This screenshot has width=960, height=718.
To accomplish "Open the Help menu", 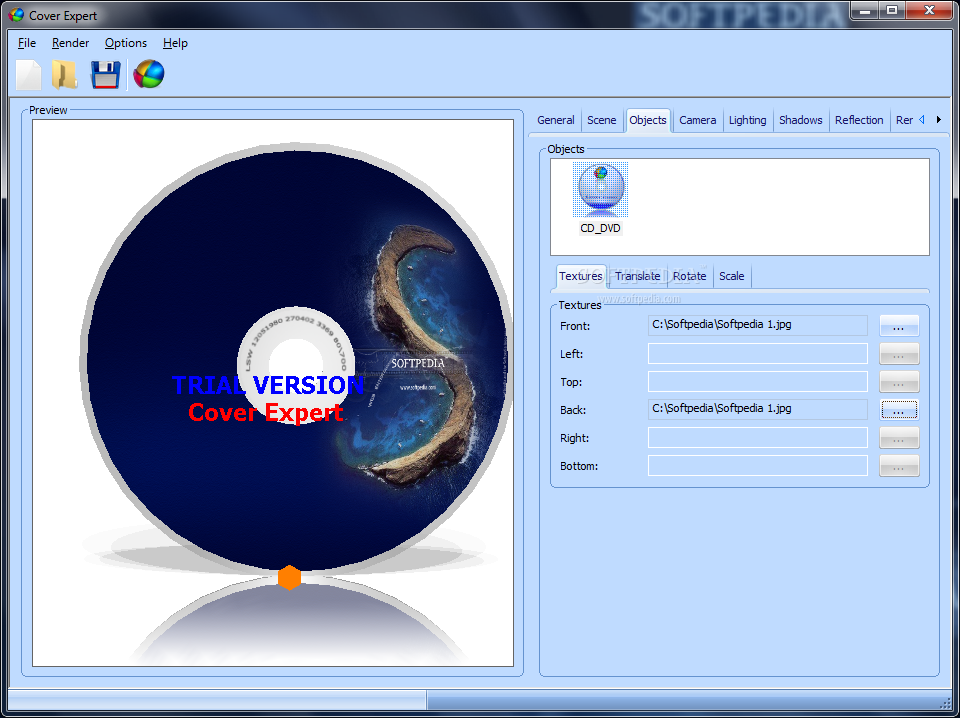I will (175, 43).
